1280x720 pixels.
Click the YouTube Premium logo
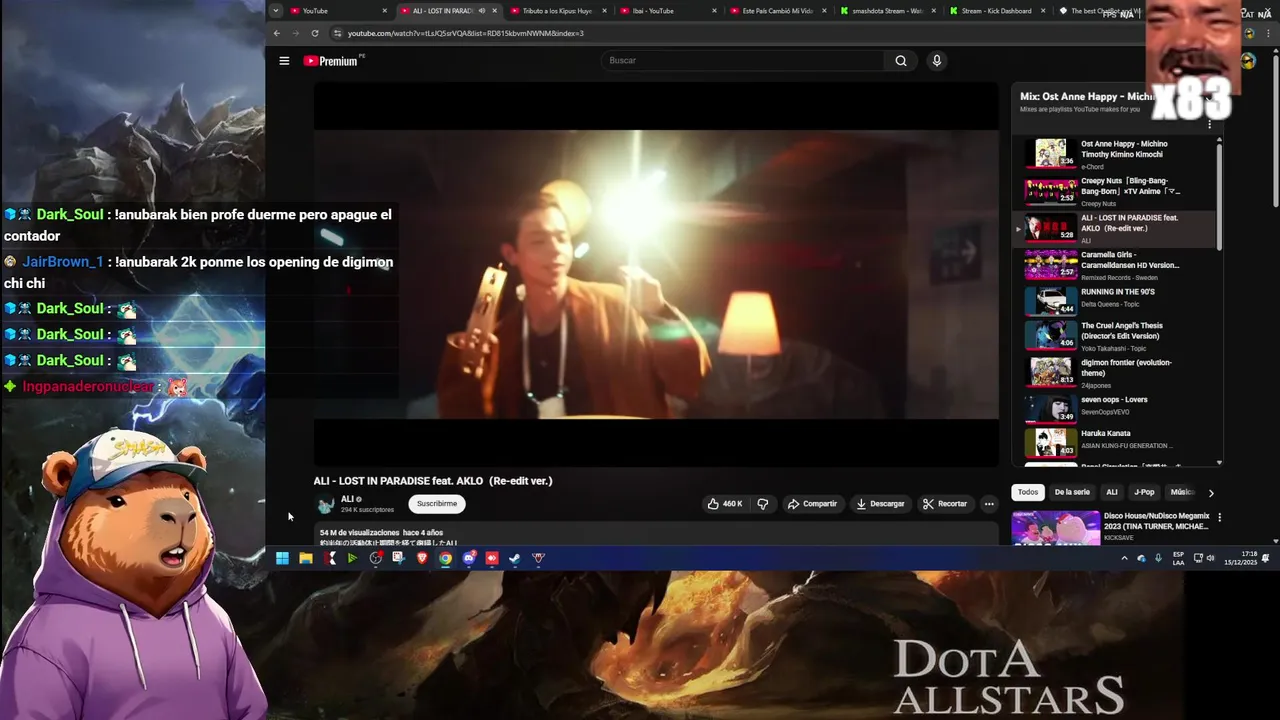[x=333, y=61]
